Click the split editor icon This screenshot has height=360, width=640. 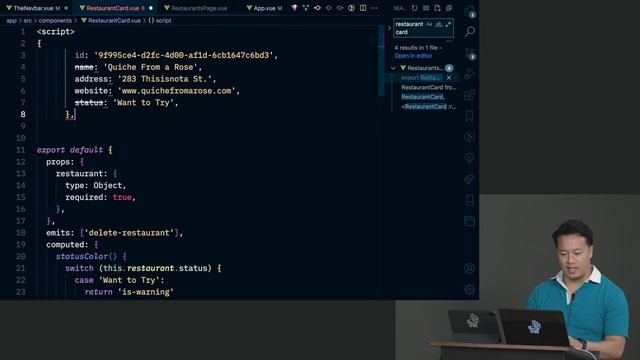coord(363,8)
